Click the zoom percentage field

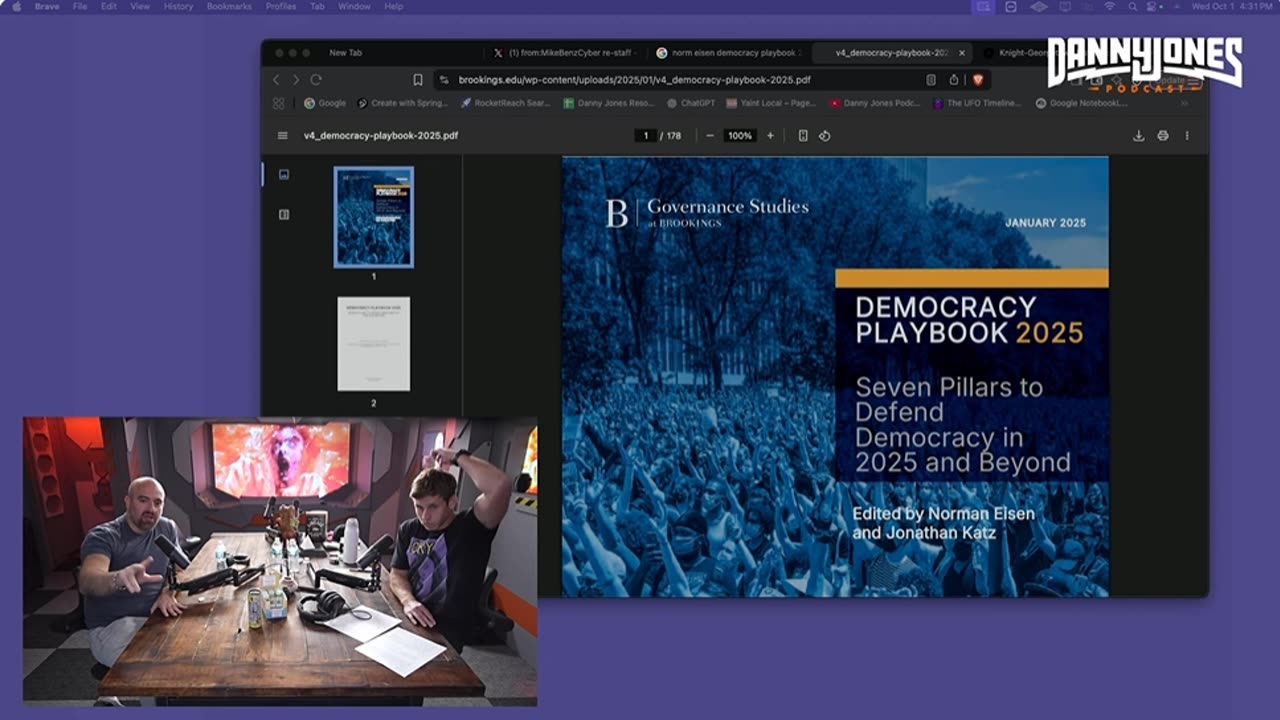740,136
